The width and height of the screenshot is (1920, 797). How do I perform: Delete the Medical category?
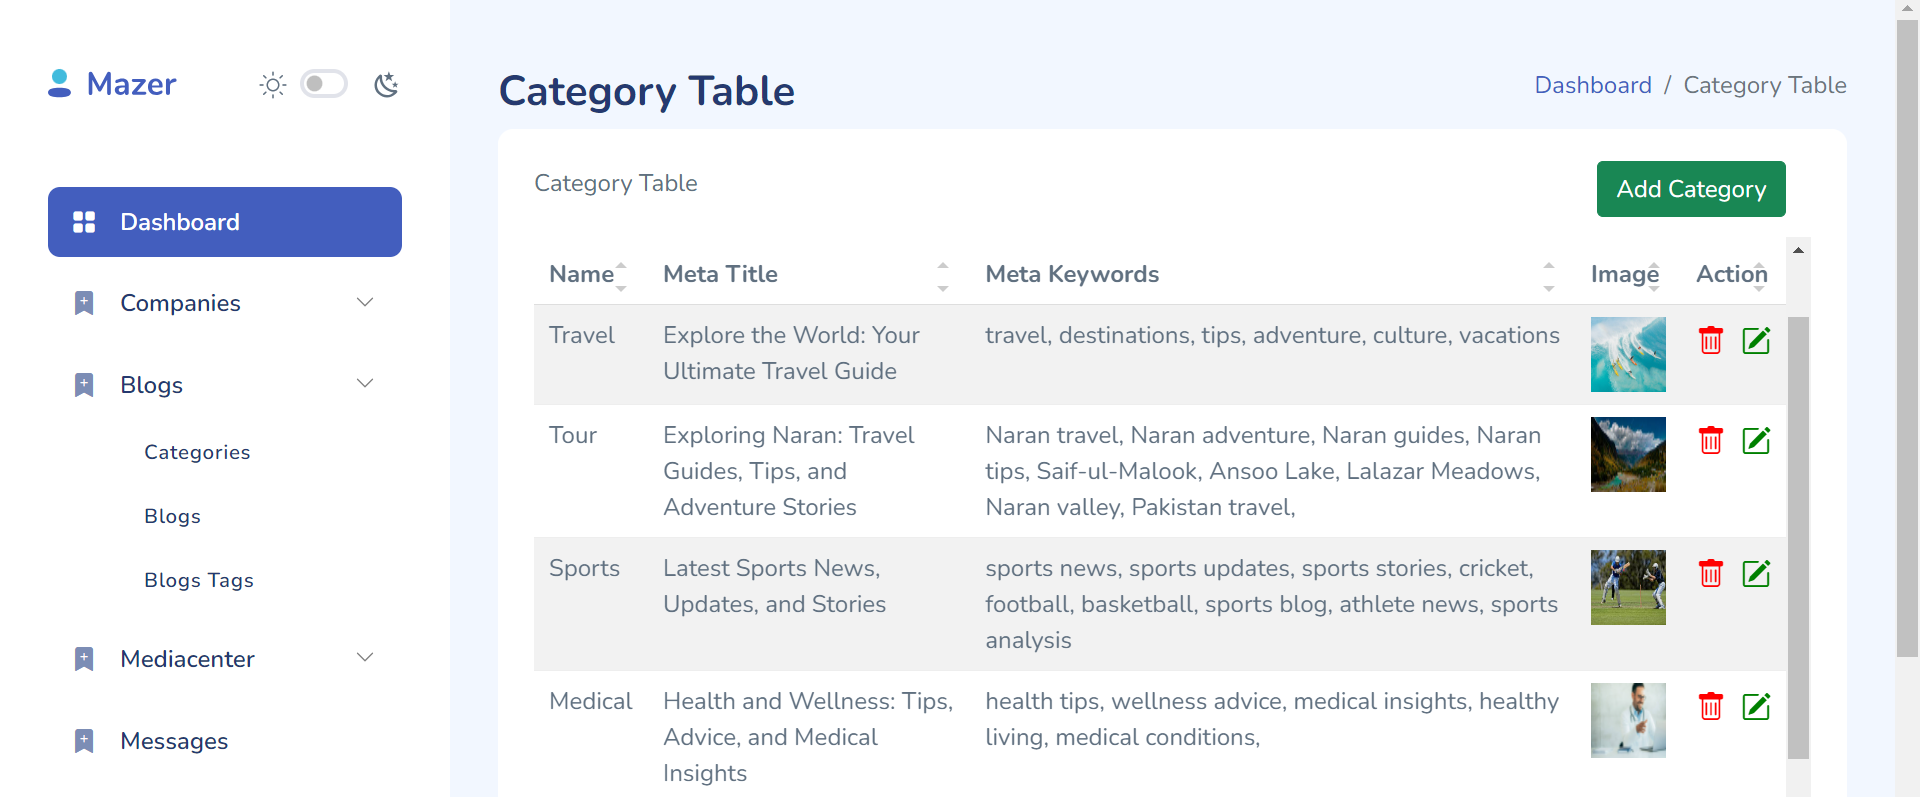coord(1710,706)
